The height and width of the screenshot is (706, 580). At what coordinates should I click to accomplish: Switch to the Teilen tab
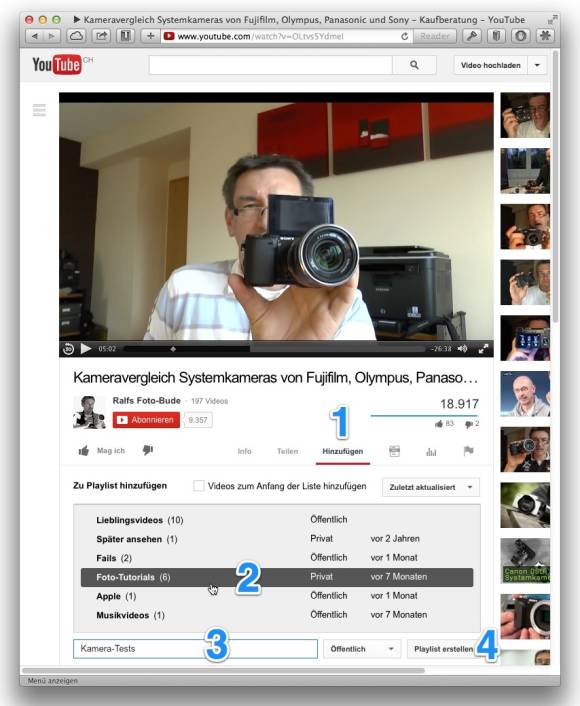(x=287, y=451)
